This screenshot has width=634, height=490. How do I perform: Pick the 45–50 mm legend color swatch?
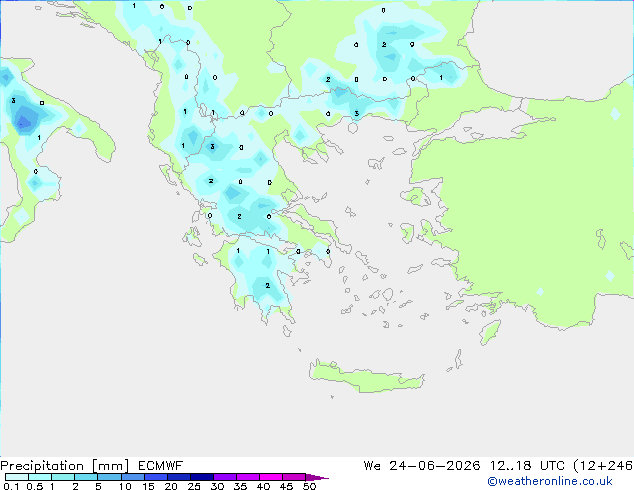click(294, 477)
